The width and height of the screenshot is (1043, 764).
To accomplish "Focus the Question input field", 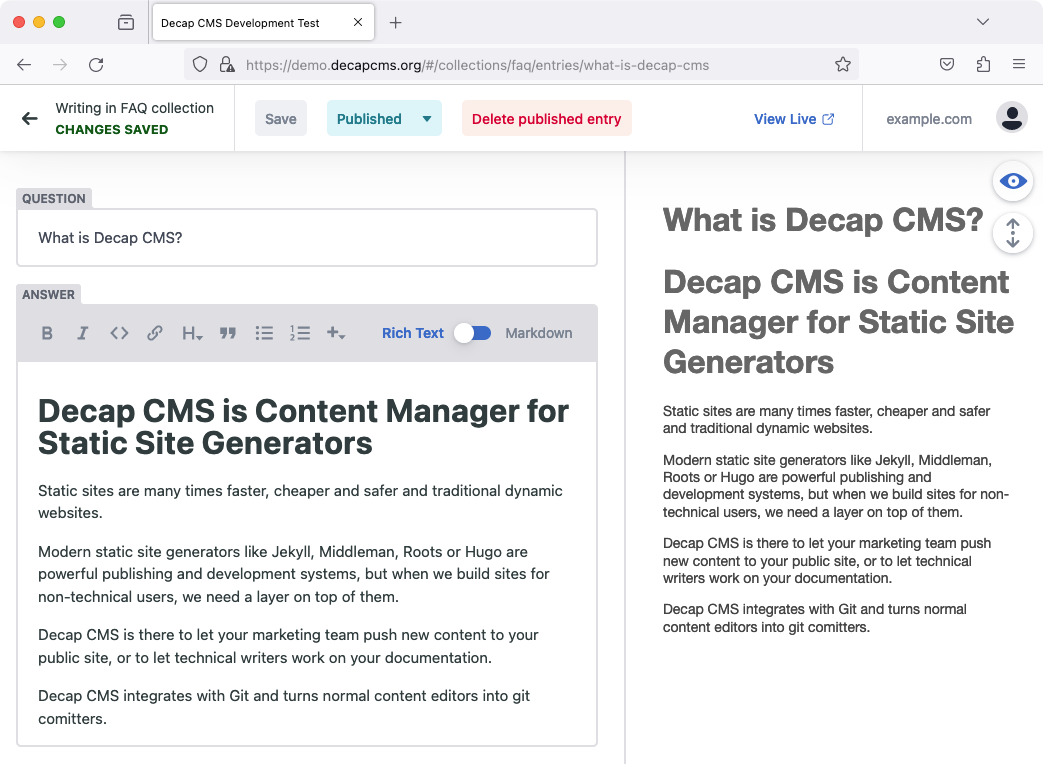I will tap(307, 238).
